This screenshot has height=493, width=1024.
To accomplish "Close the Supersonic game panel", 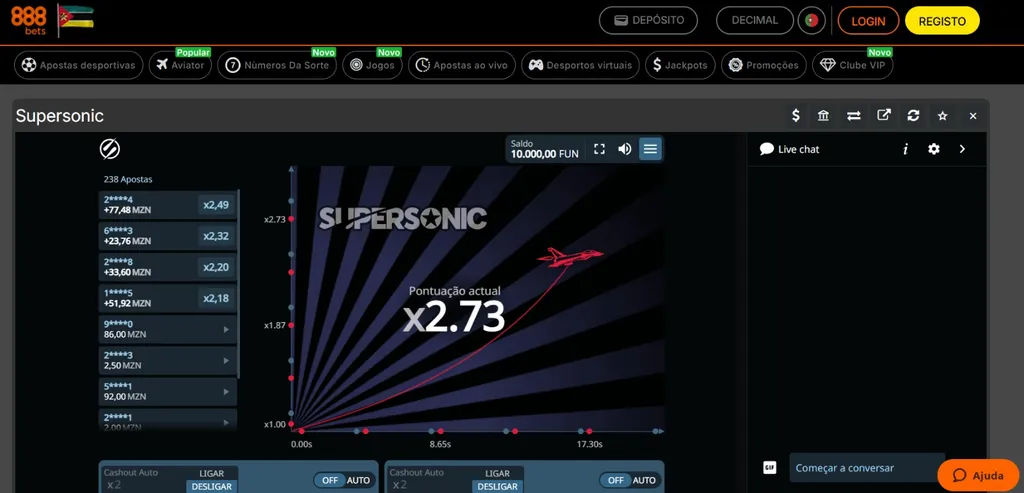I will pyautogui.click(x=973, y=116).
